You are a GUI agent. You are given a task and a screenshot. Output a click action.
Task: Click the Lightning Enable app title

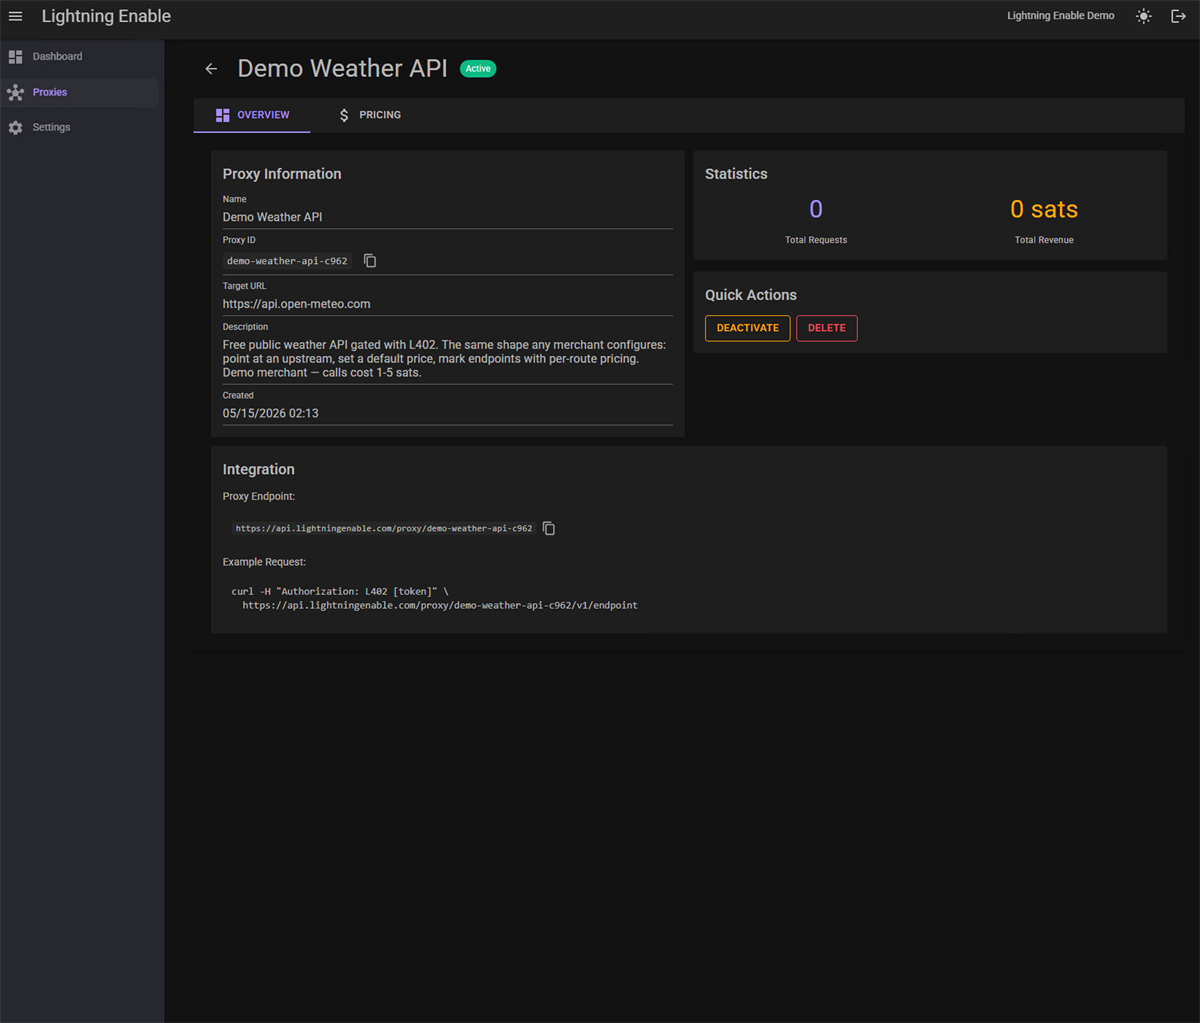(x=106, y=16)
